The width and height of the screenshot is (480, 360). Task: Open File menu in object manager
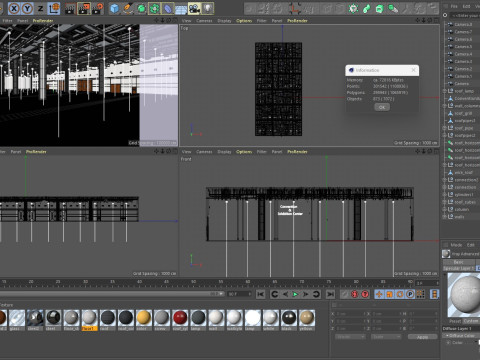(x=454, y=6)
